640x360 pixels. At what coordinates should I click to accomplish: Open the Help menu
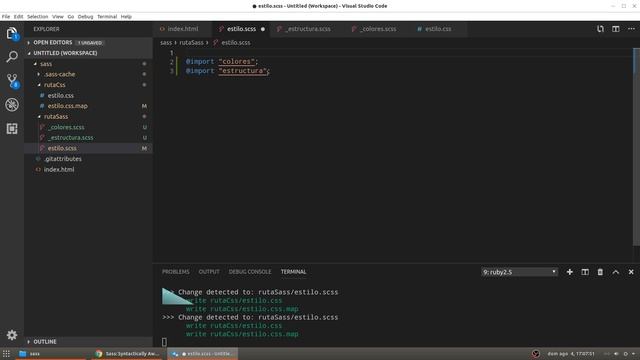(126, 17)
